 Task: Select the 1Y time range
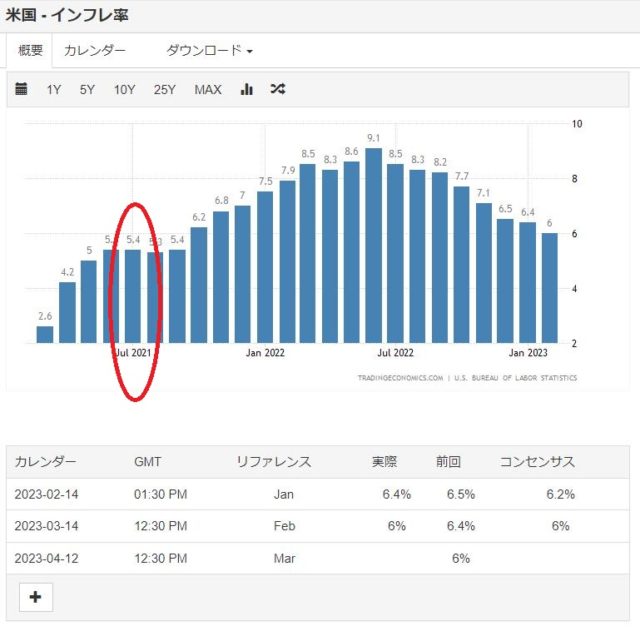(x=54, y=90)
